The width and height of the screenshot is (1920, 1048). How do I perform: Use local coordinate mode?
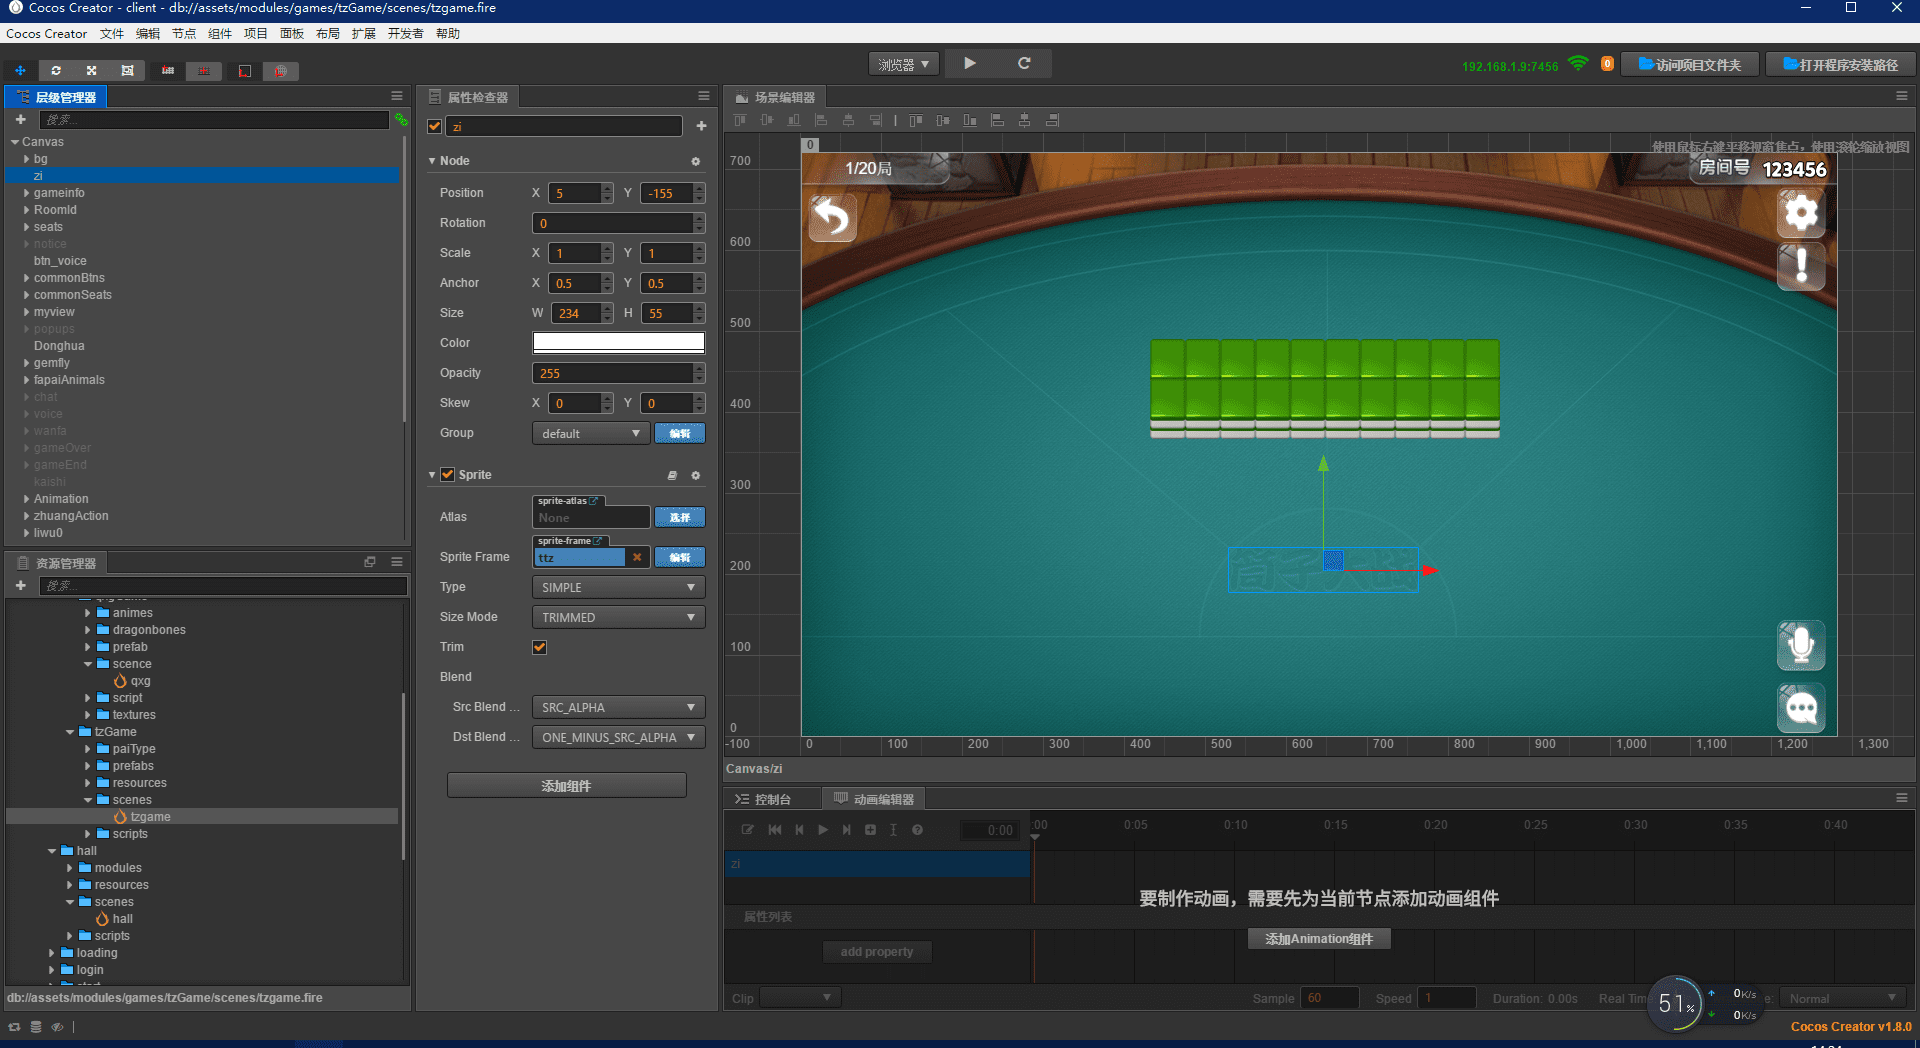pyautogui.click(x=245, y=71)
